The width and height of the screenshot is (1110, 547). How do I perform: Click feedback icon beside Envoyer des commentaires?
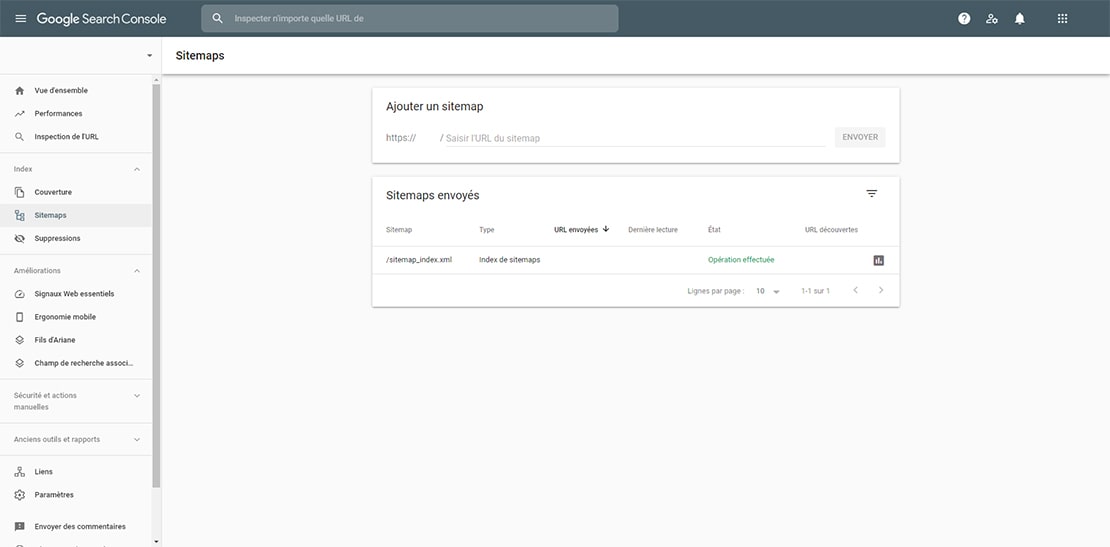20,526
